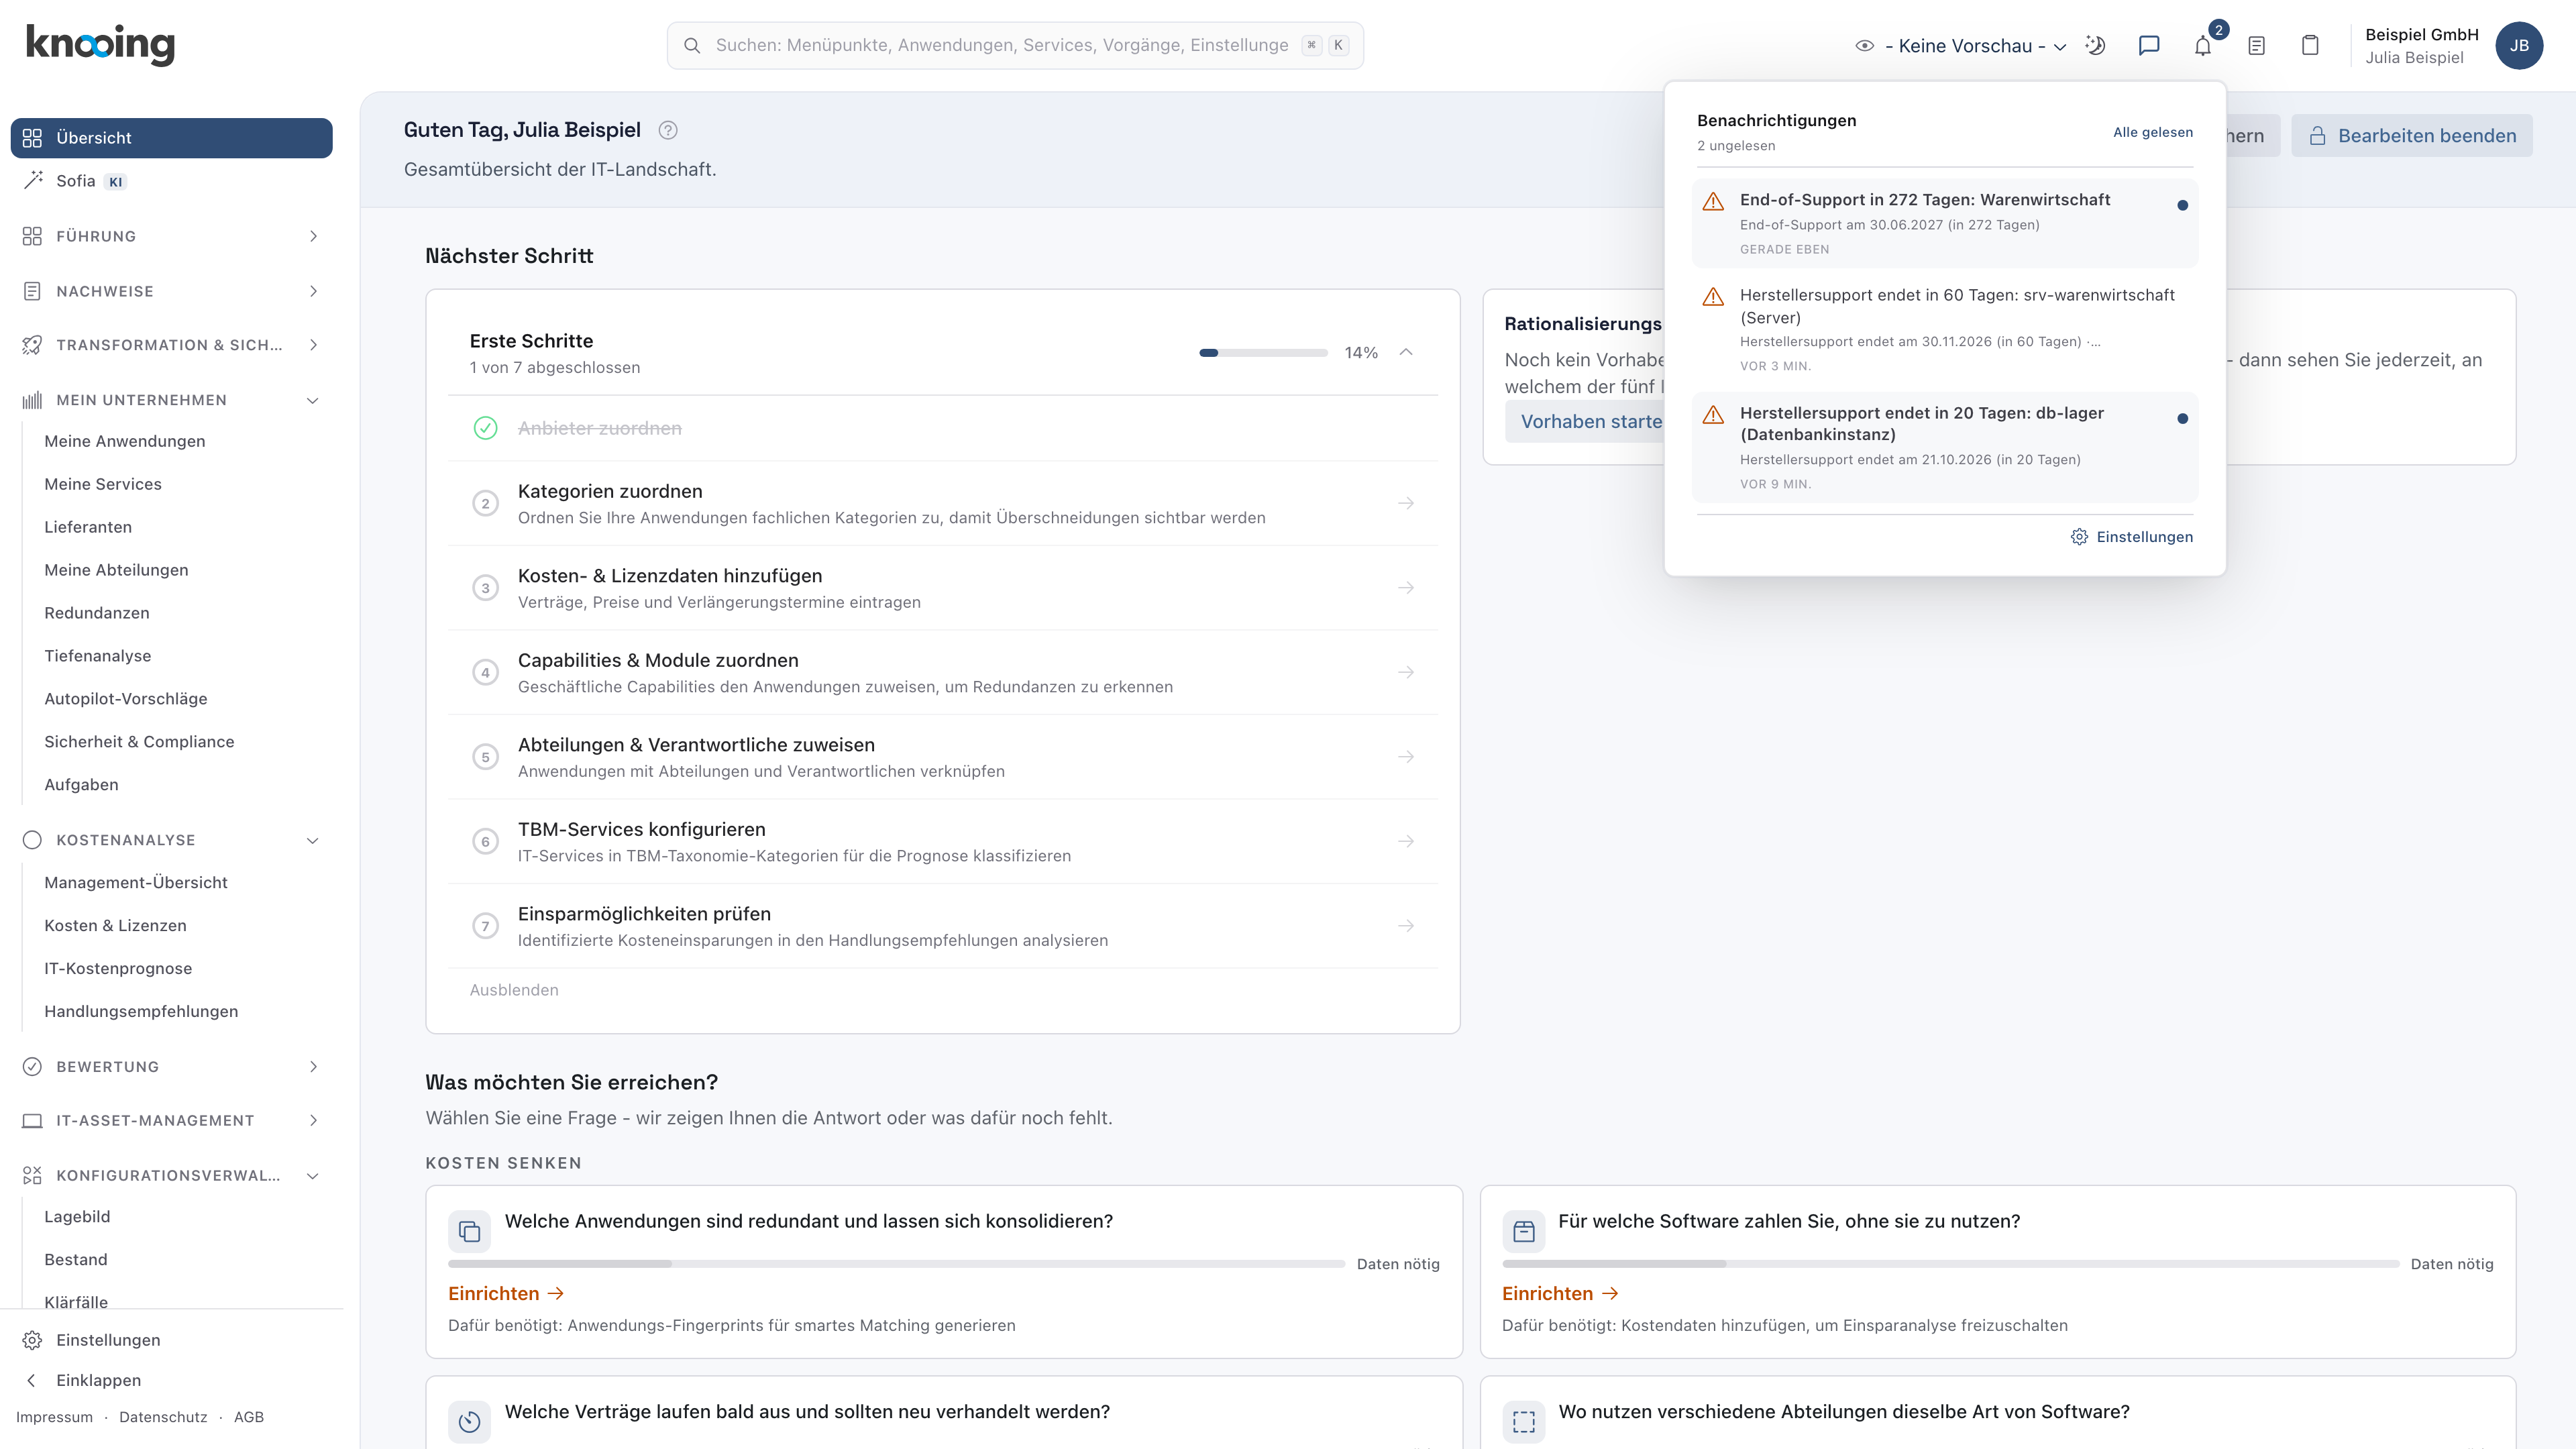
Task: Open the Impressum footer link
Action: coord(54,1417)
